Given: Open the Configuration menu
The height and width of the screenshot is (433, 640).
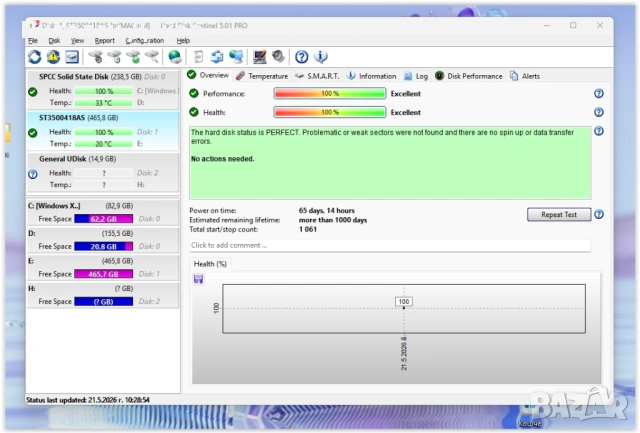Looking at the screenshot, I should (144, 40).
